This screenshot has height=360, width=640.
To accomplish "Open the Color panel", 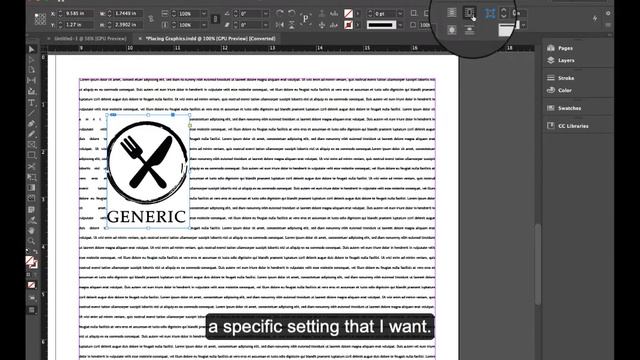I will click(559, 90).
